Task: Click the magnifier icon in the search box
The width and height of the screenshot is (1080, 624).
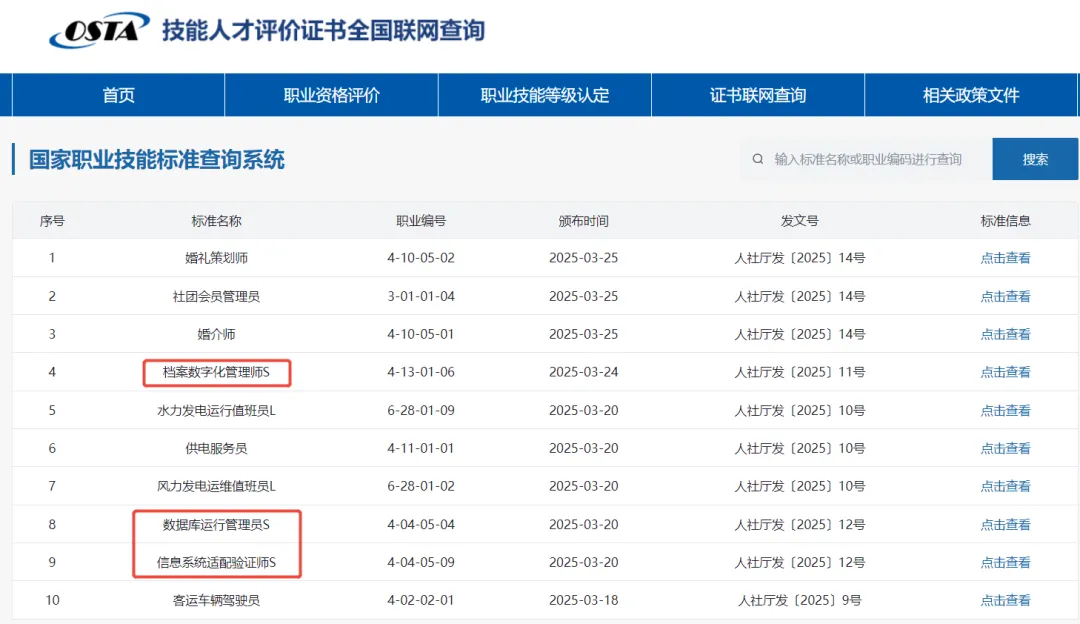Action: [x=757, y=159]
